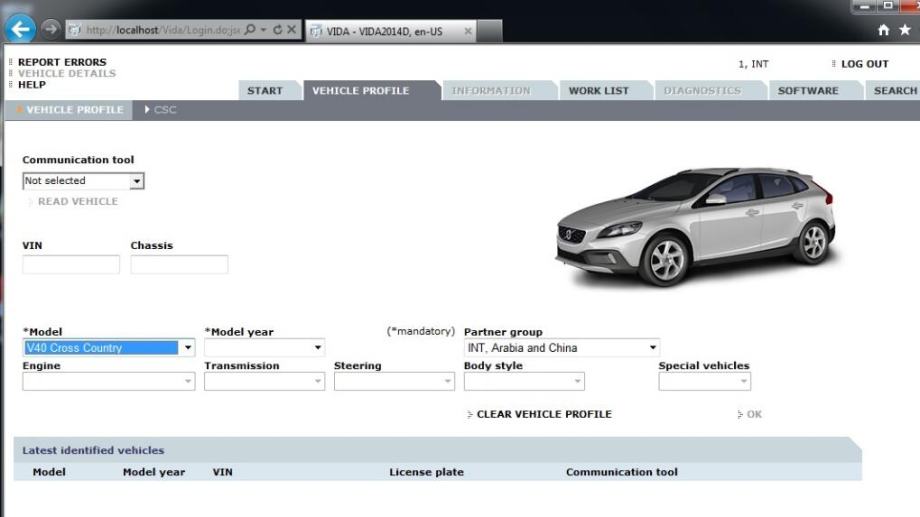Click CLEAR VEHICLE PROFILE
920x517 pixels.
[544, 414]
